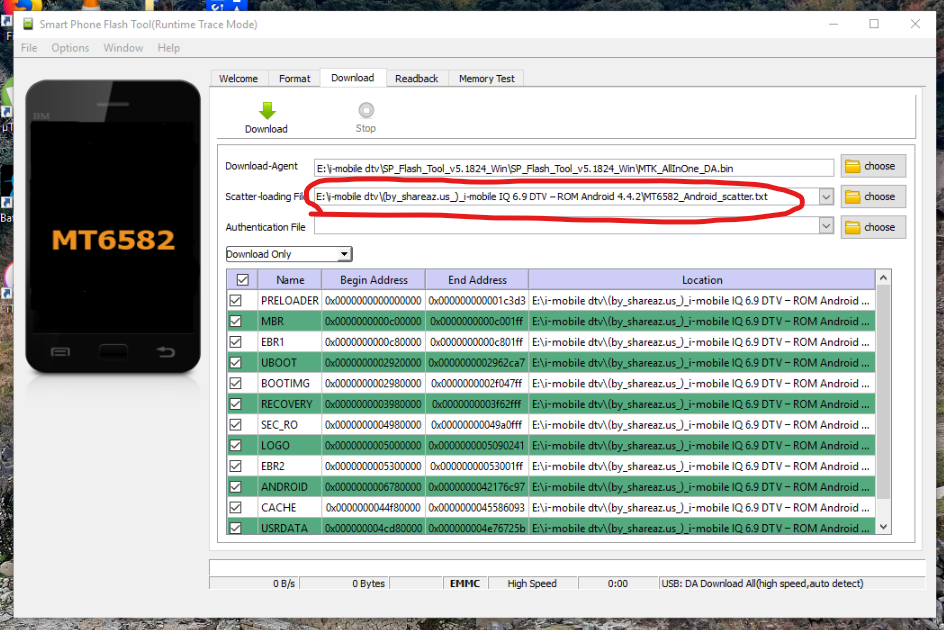Click the End Address column header

tap(477, 279)
